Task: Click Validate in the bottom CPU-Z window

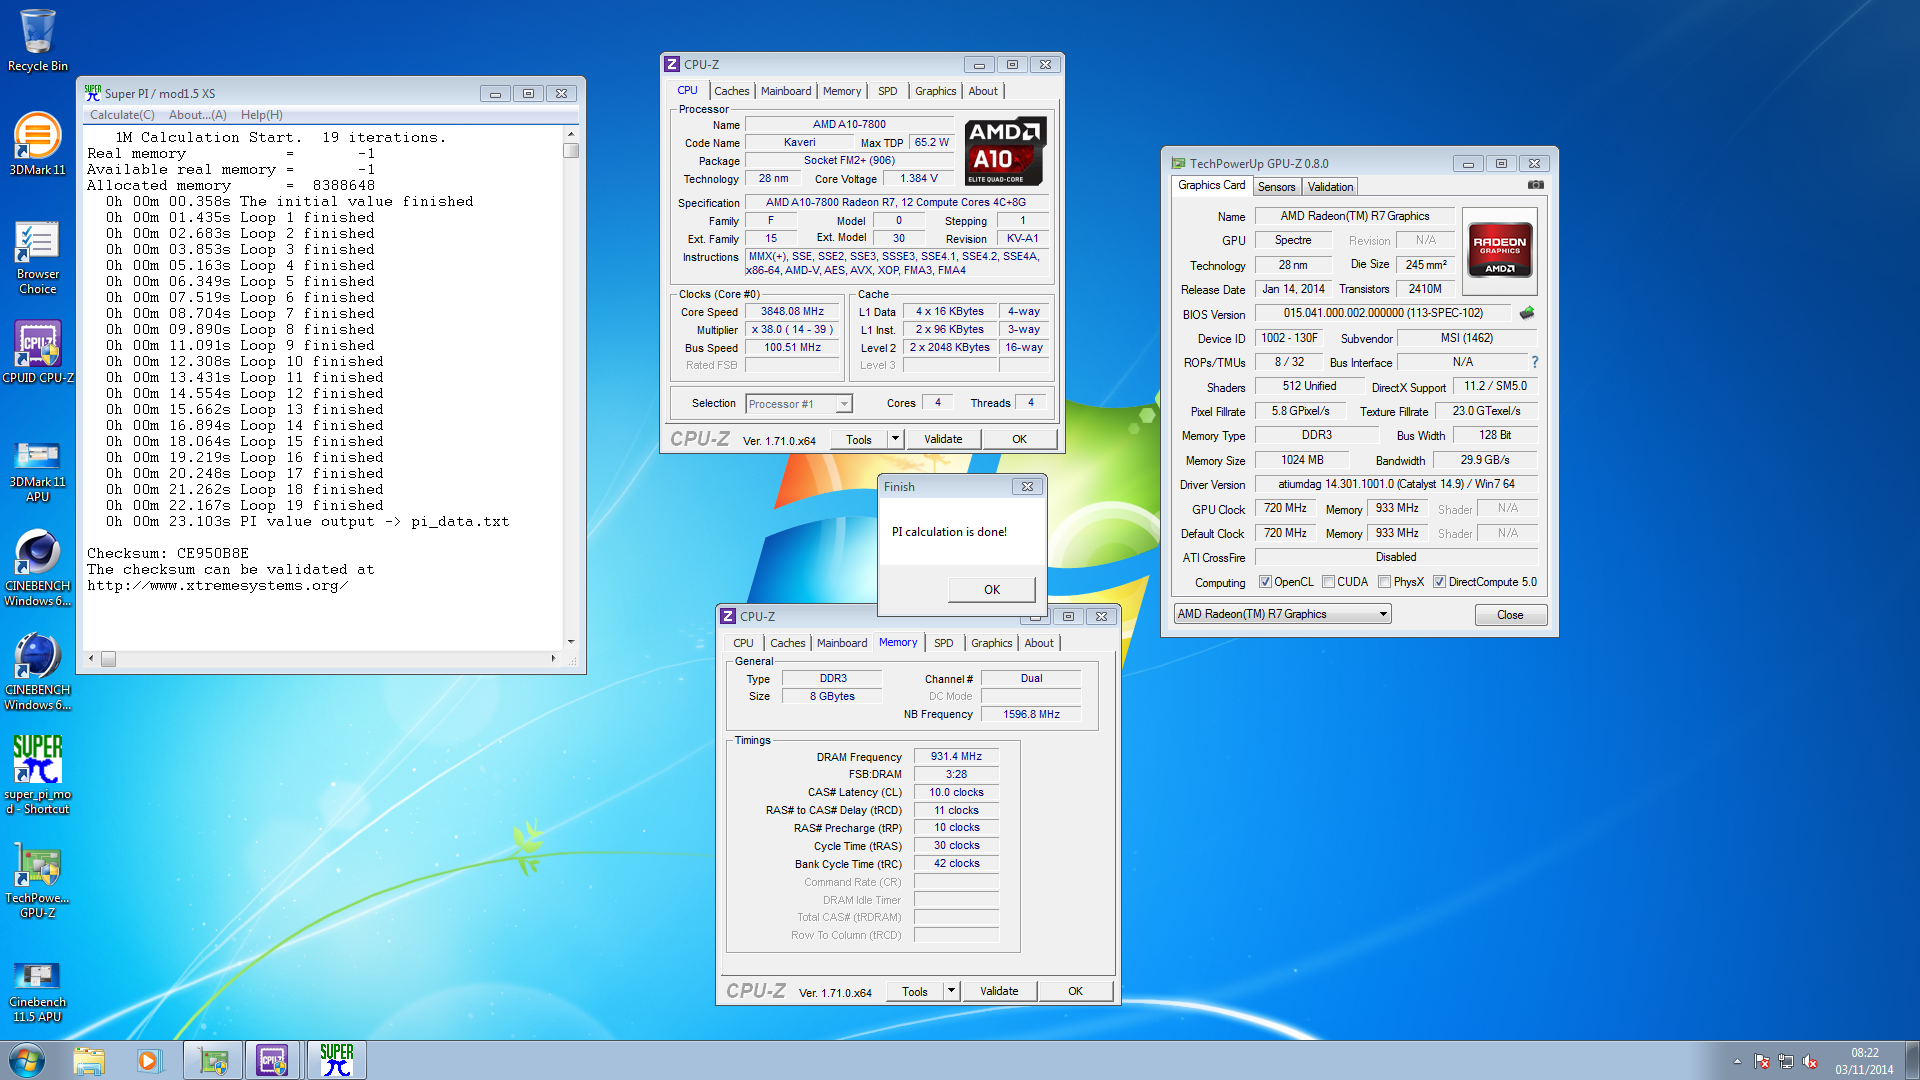Action: tap(999, 991)
